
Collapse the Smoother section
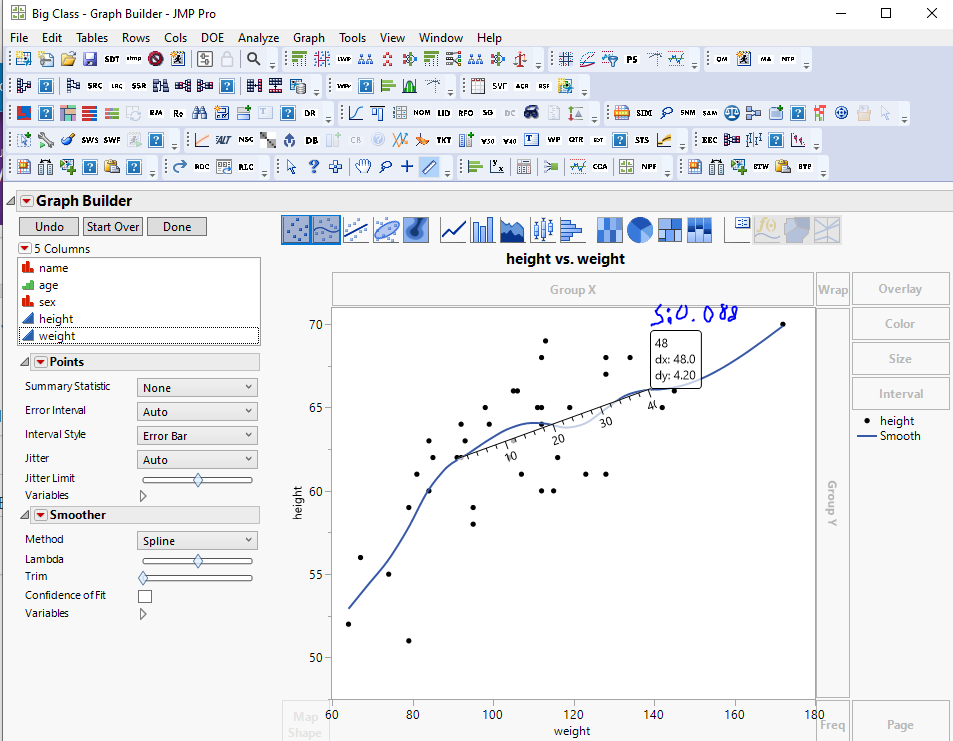[x=24, y=515]
